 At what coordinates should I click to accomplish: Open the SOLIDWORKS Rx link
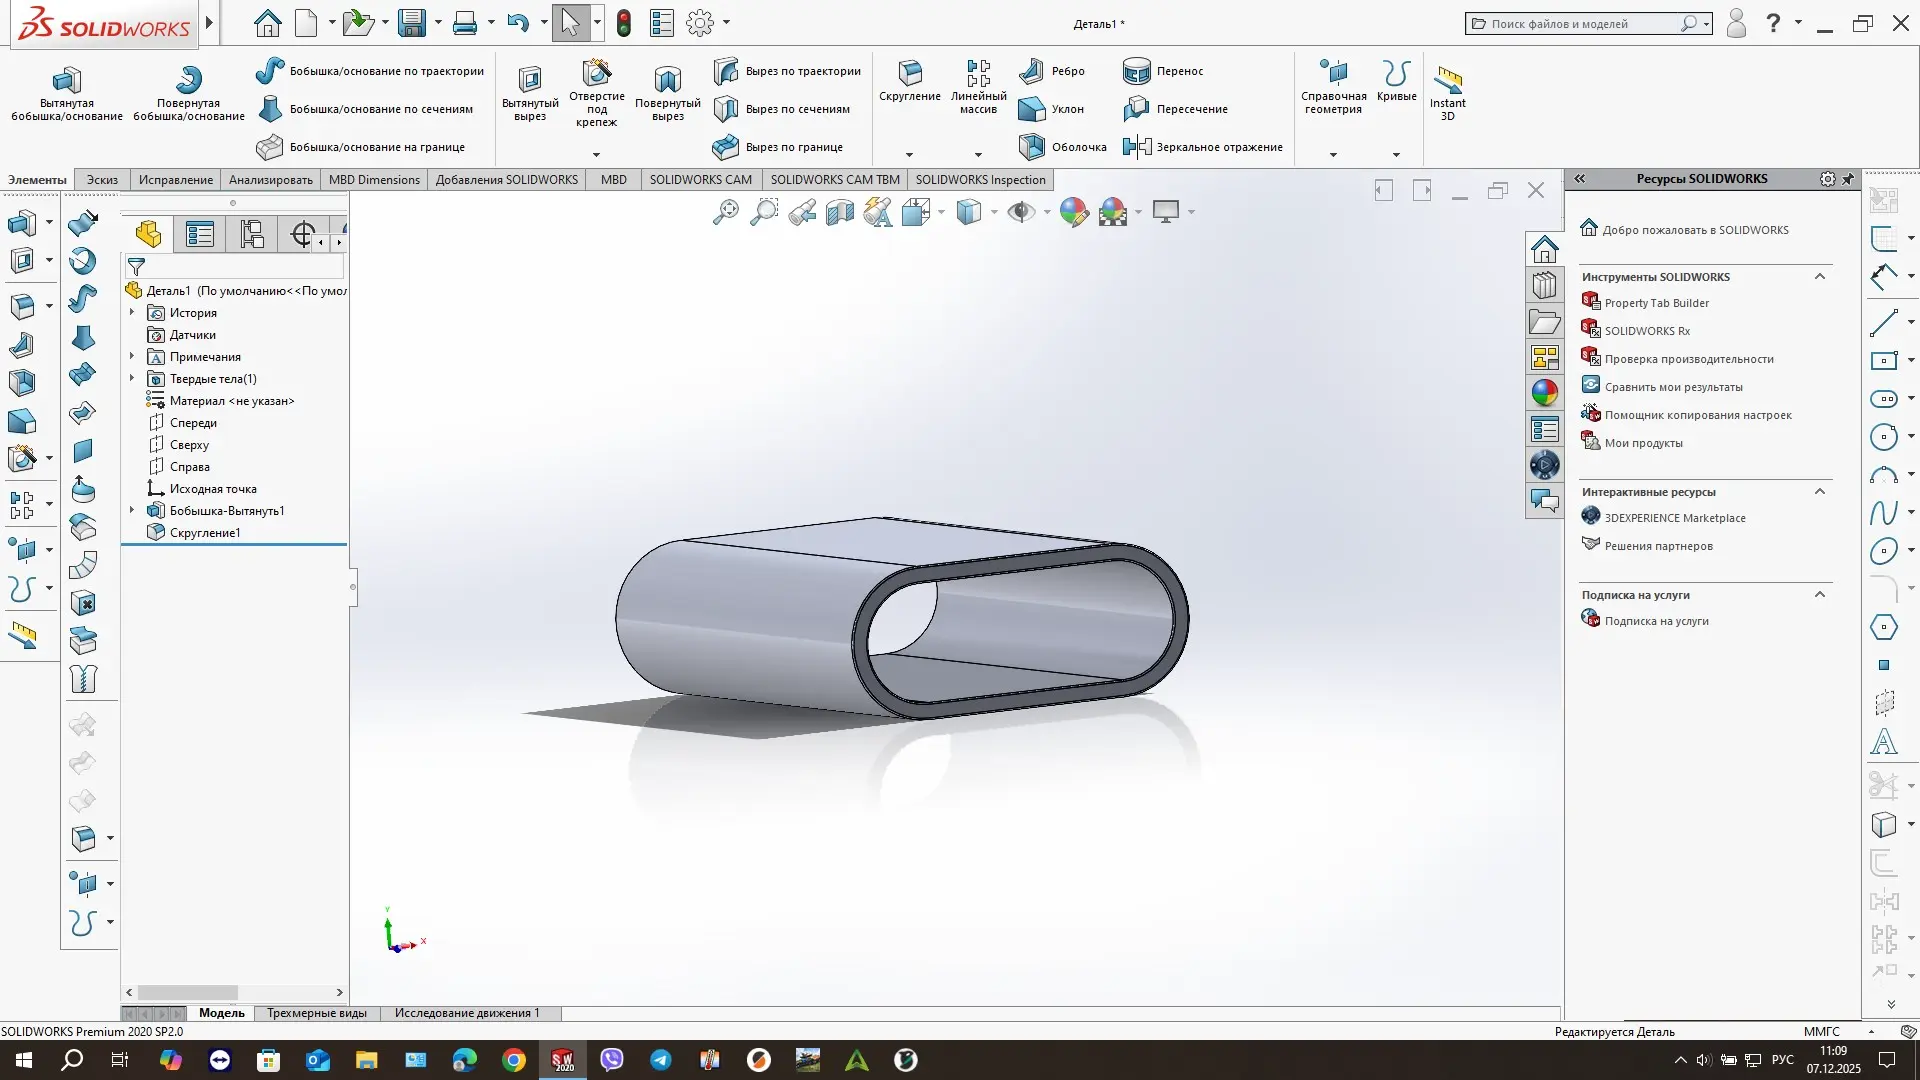(x=1647, y=331)
